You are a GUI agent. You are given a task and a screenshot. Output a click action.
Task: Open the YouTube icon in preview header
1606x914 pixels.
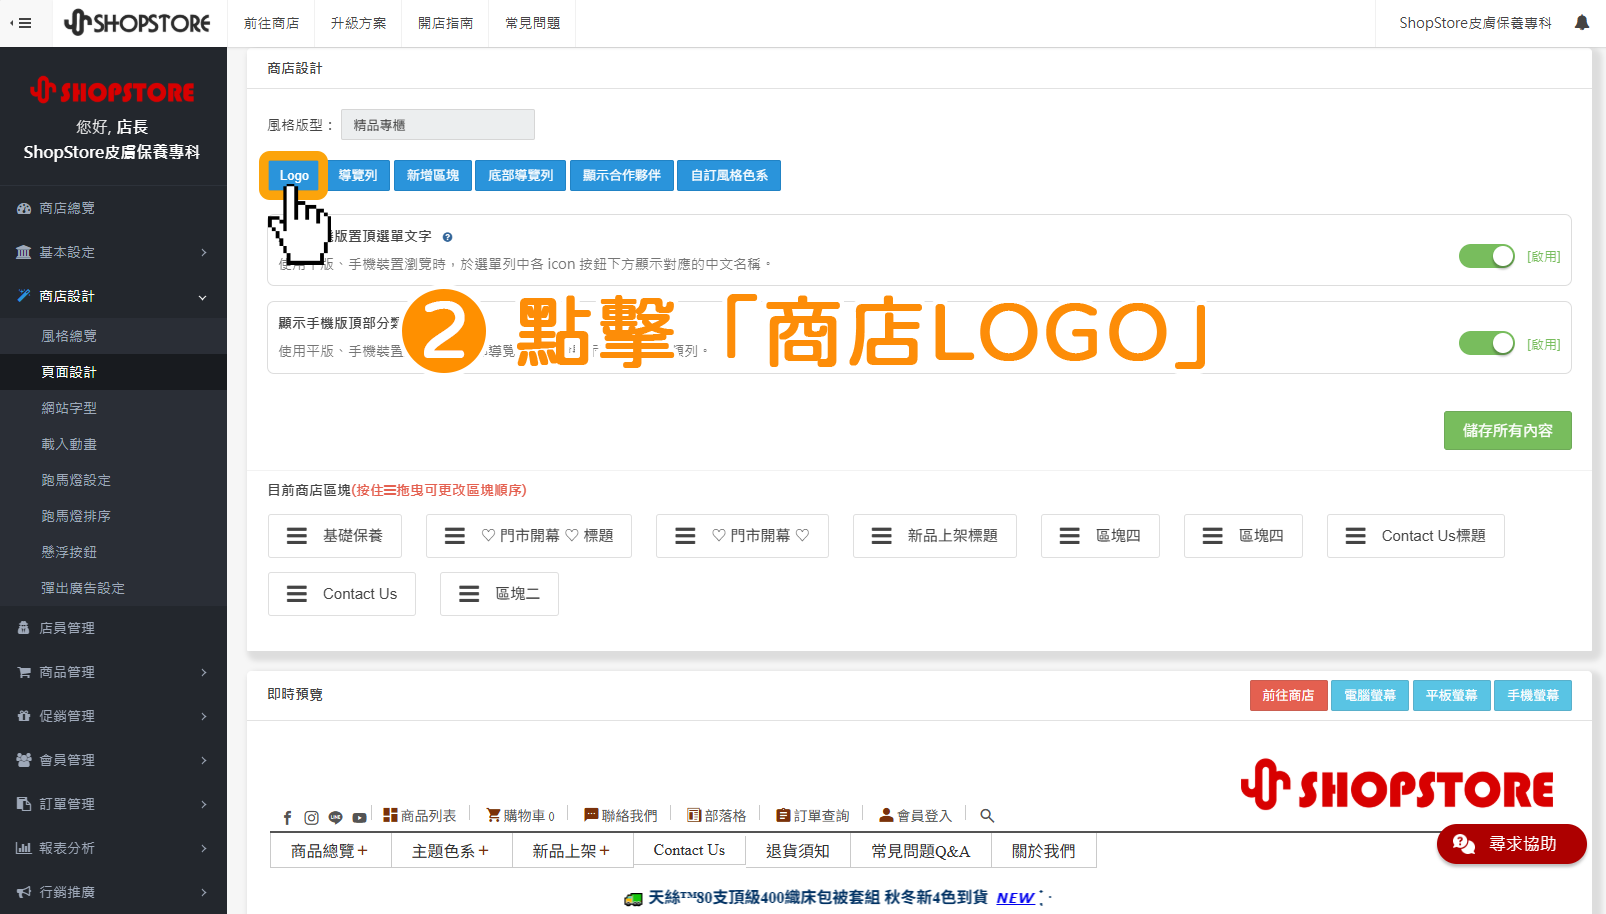[x=359, y=816]
